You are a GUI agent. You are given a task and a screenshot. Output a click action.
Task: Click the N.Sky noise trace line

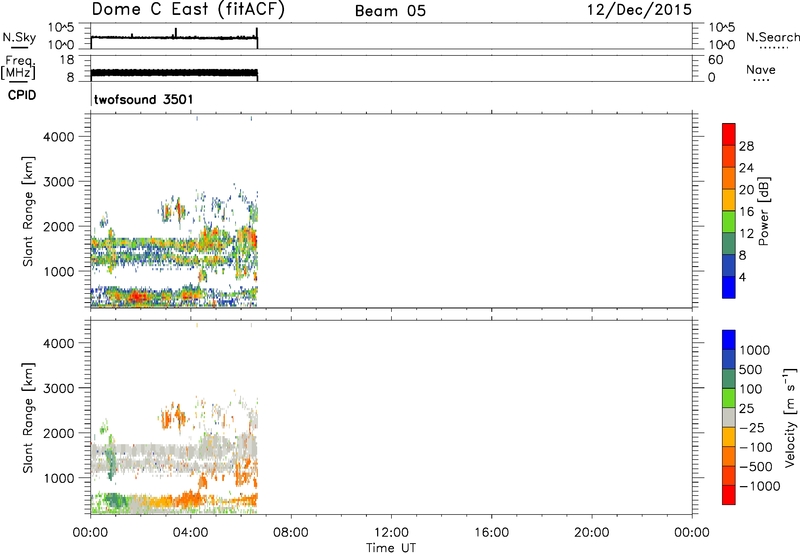pos(174,37)
